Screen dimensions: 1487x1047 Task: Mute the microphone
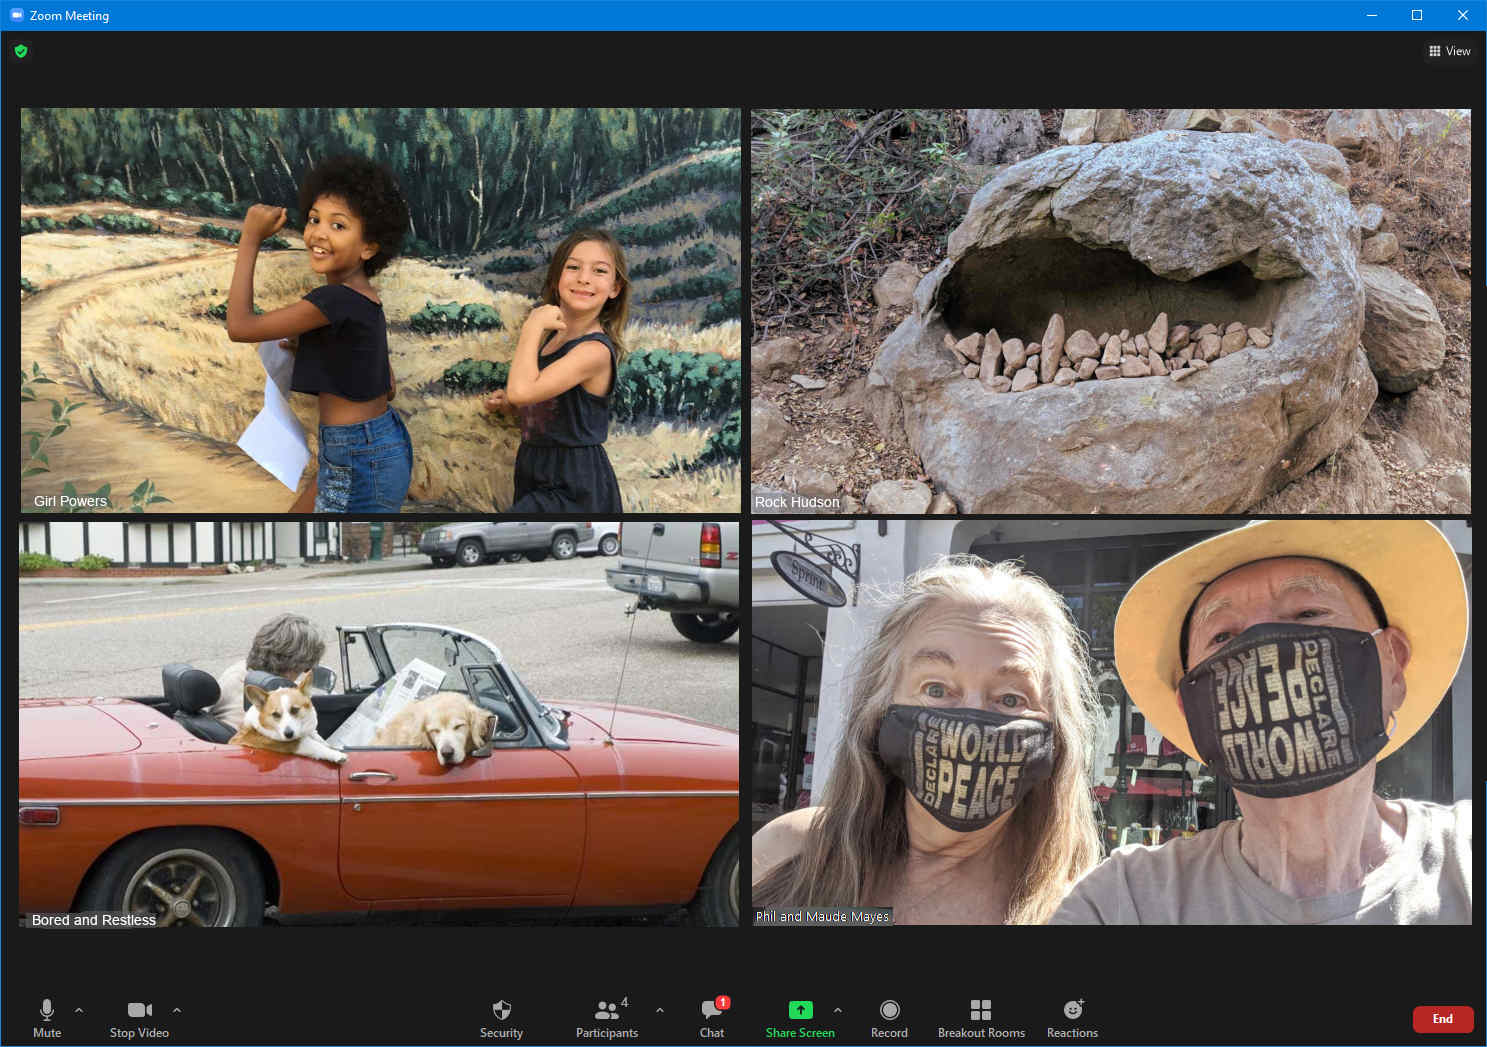point(46,1018)
